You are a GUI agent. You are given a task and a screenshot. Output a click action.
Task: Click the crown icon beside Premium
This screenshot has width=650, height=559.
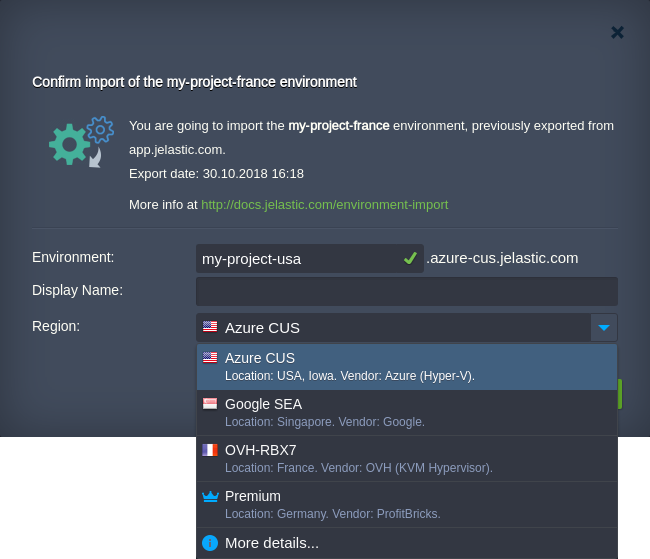coord(210,496)
